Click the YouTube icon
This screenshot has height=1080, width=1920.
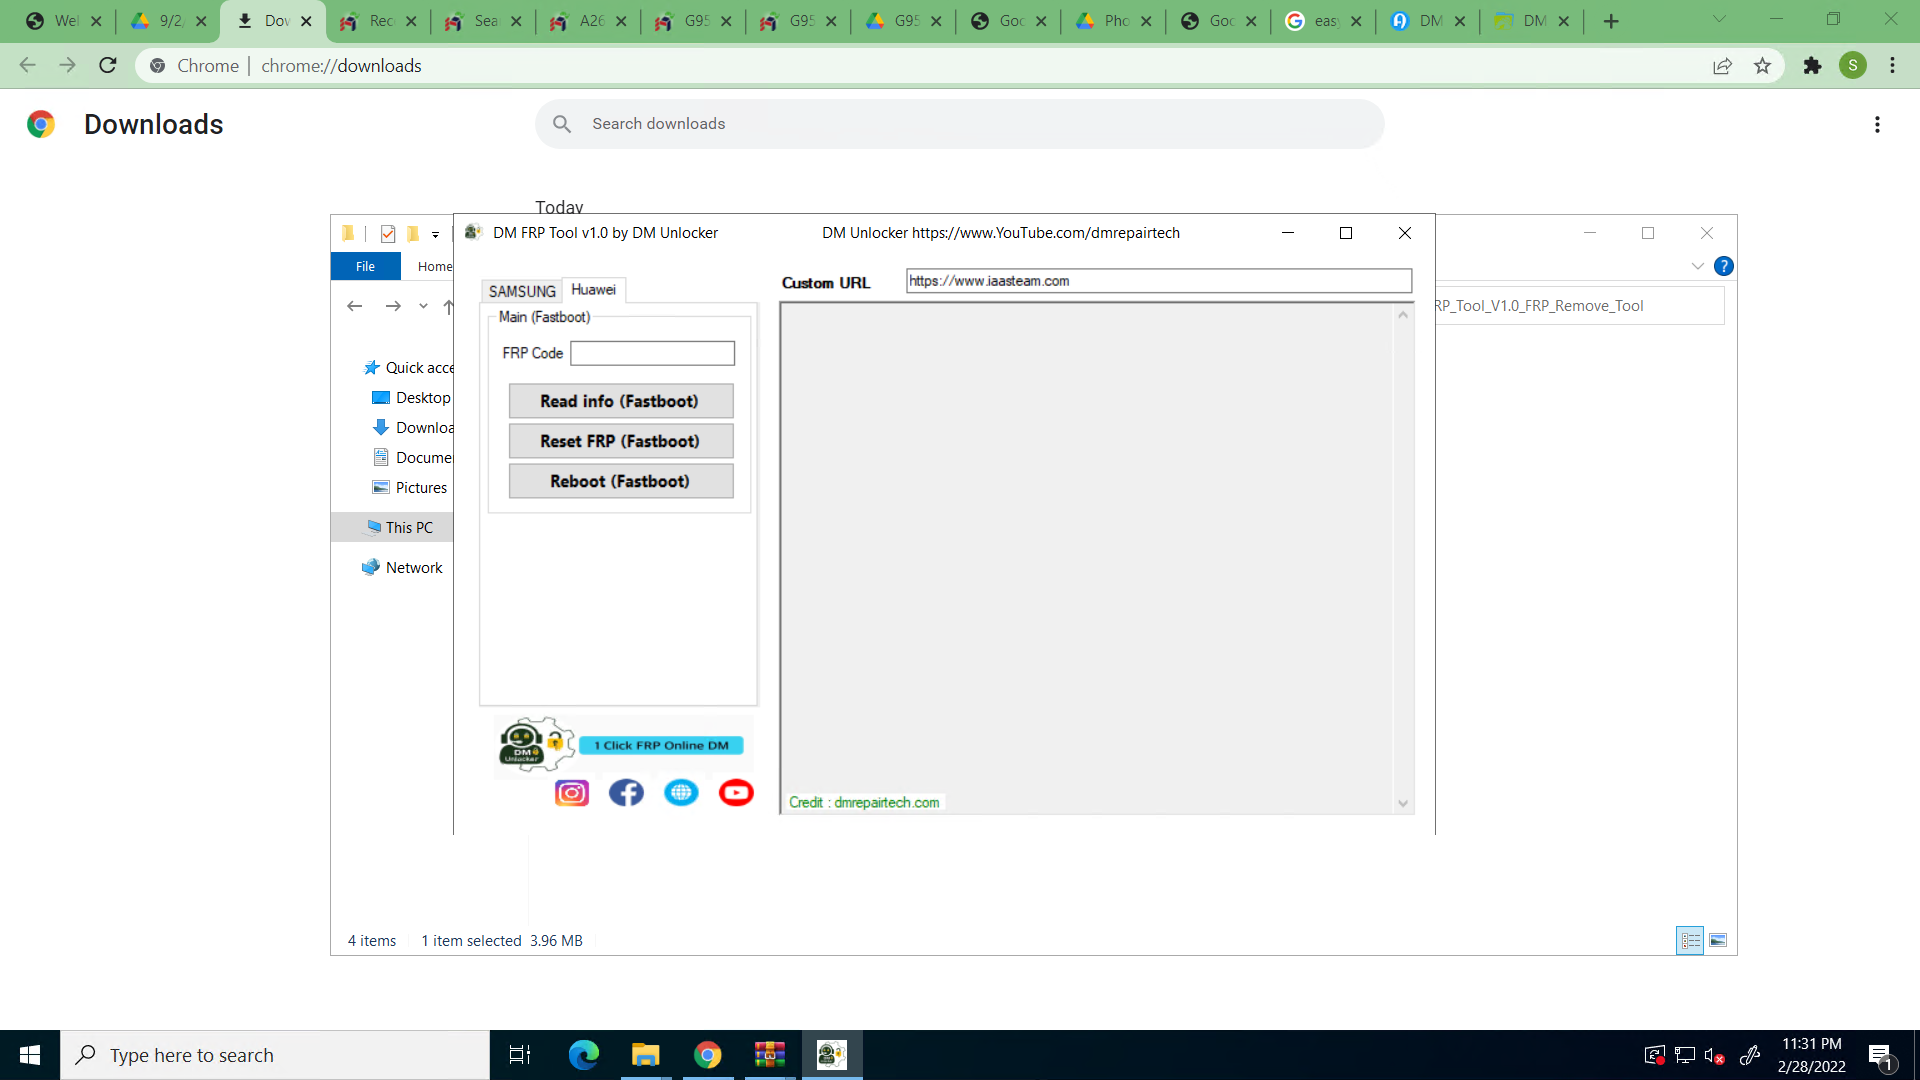point(736,791)
